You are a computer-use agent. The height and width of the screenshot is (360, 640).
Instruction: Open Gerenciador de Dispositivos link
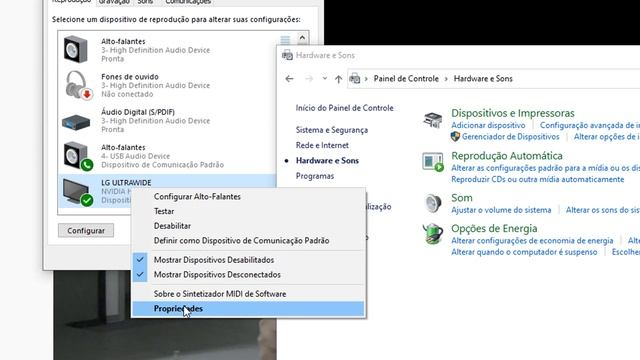(x=511, y=137)
